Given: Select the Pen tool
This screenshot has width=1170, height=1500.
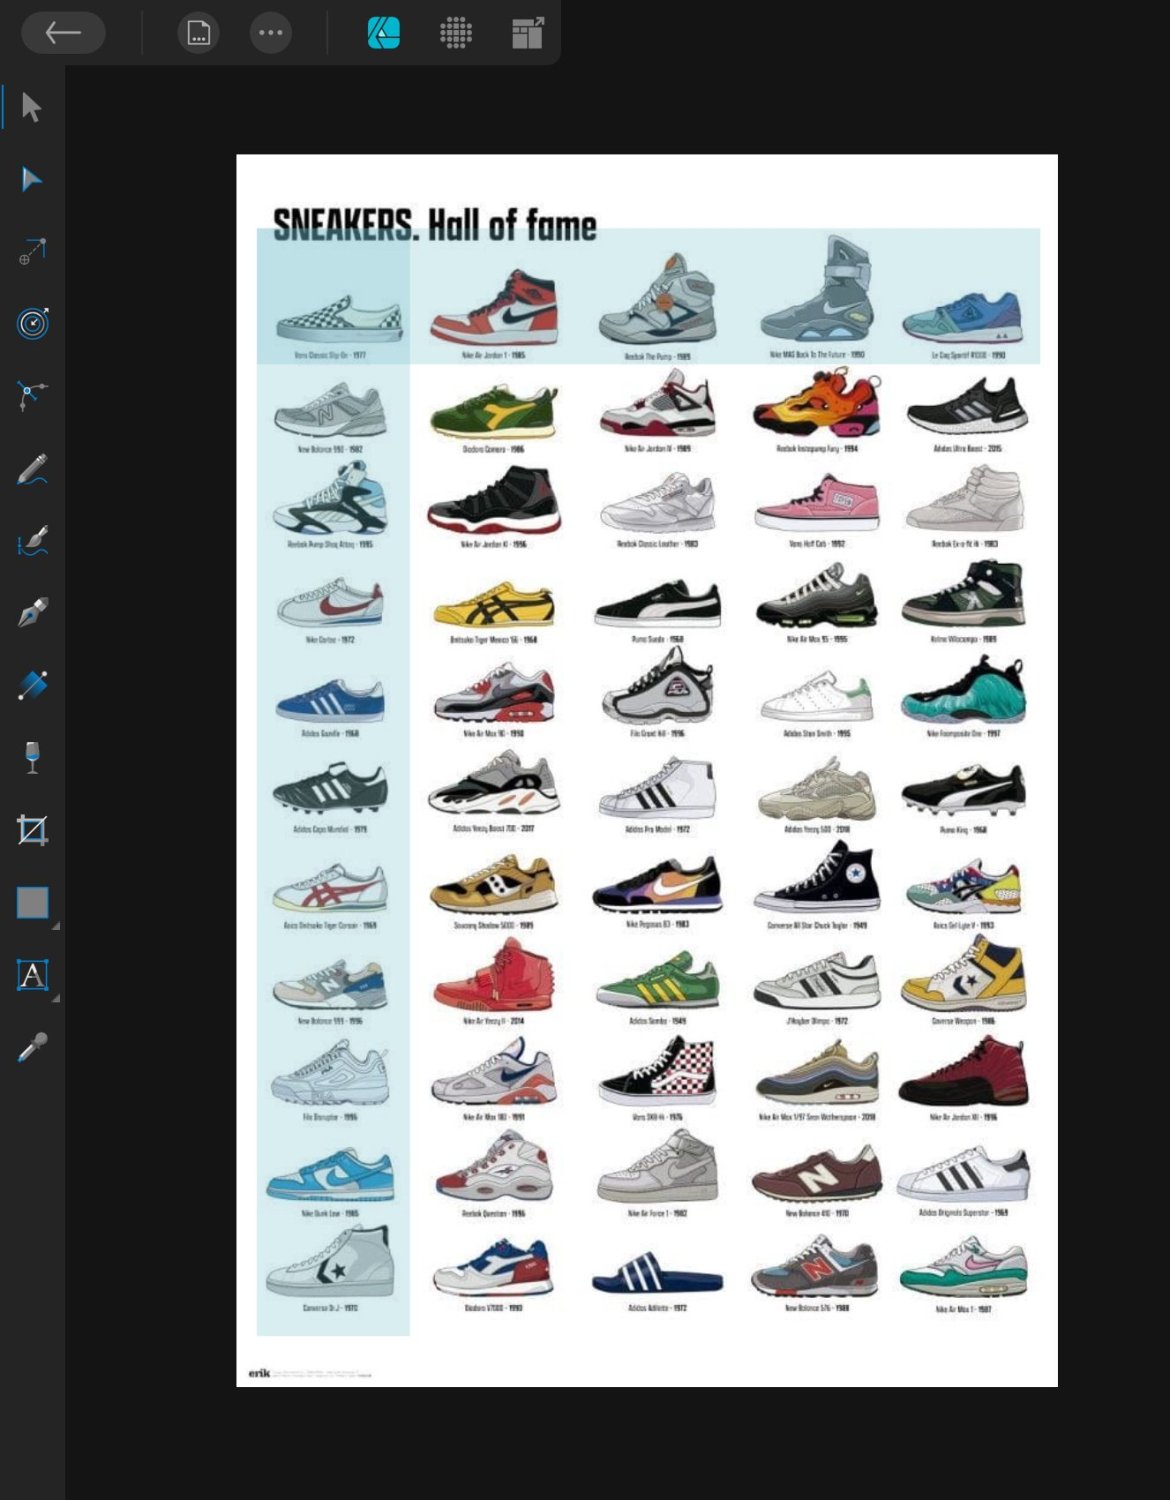Looking at the screenshot, I should pyautogui.click(x=32, y=613).
